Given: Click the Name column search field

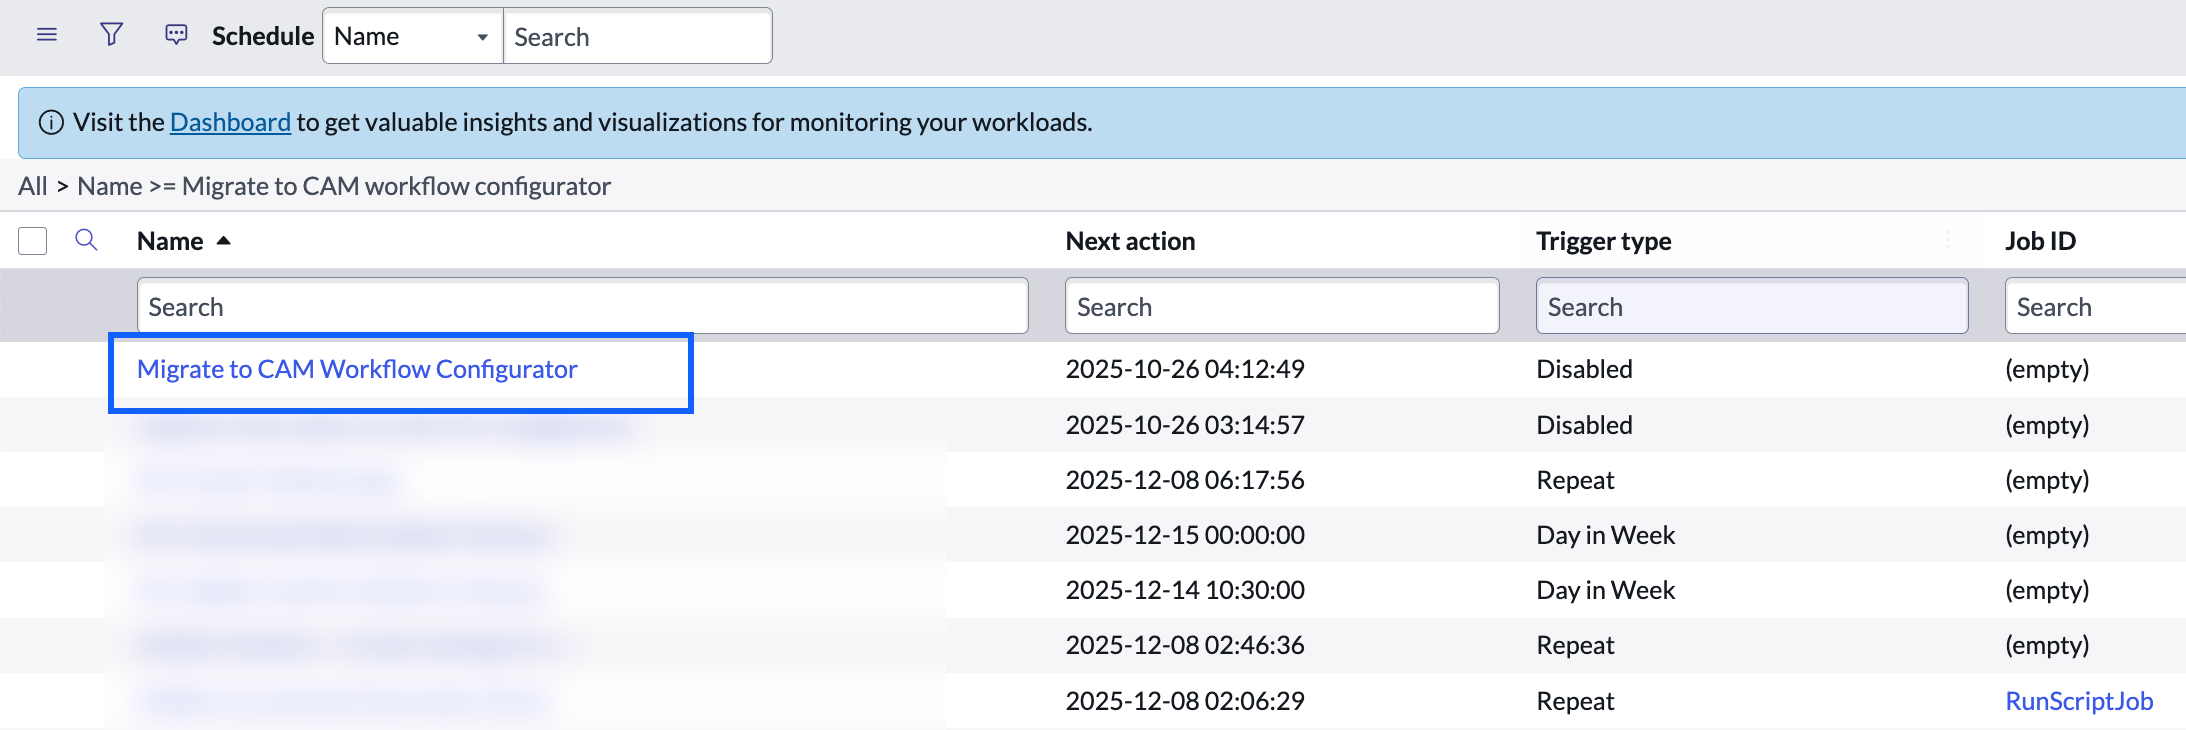Looking at the screenshot, I should coord(582,306).
